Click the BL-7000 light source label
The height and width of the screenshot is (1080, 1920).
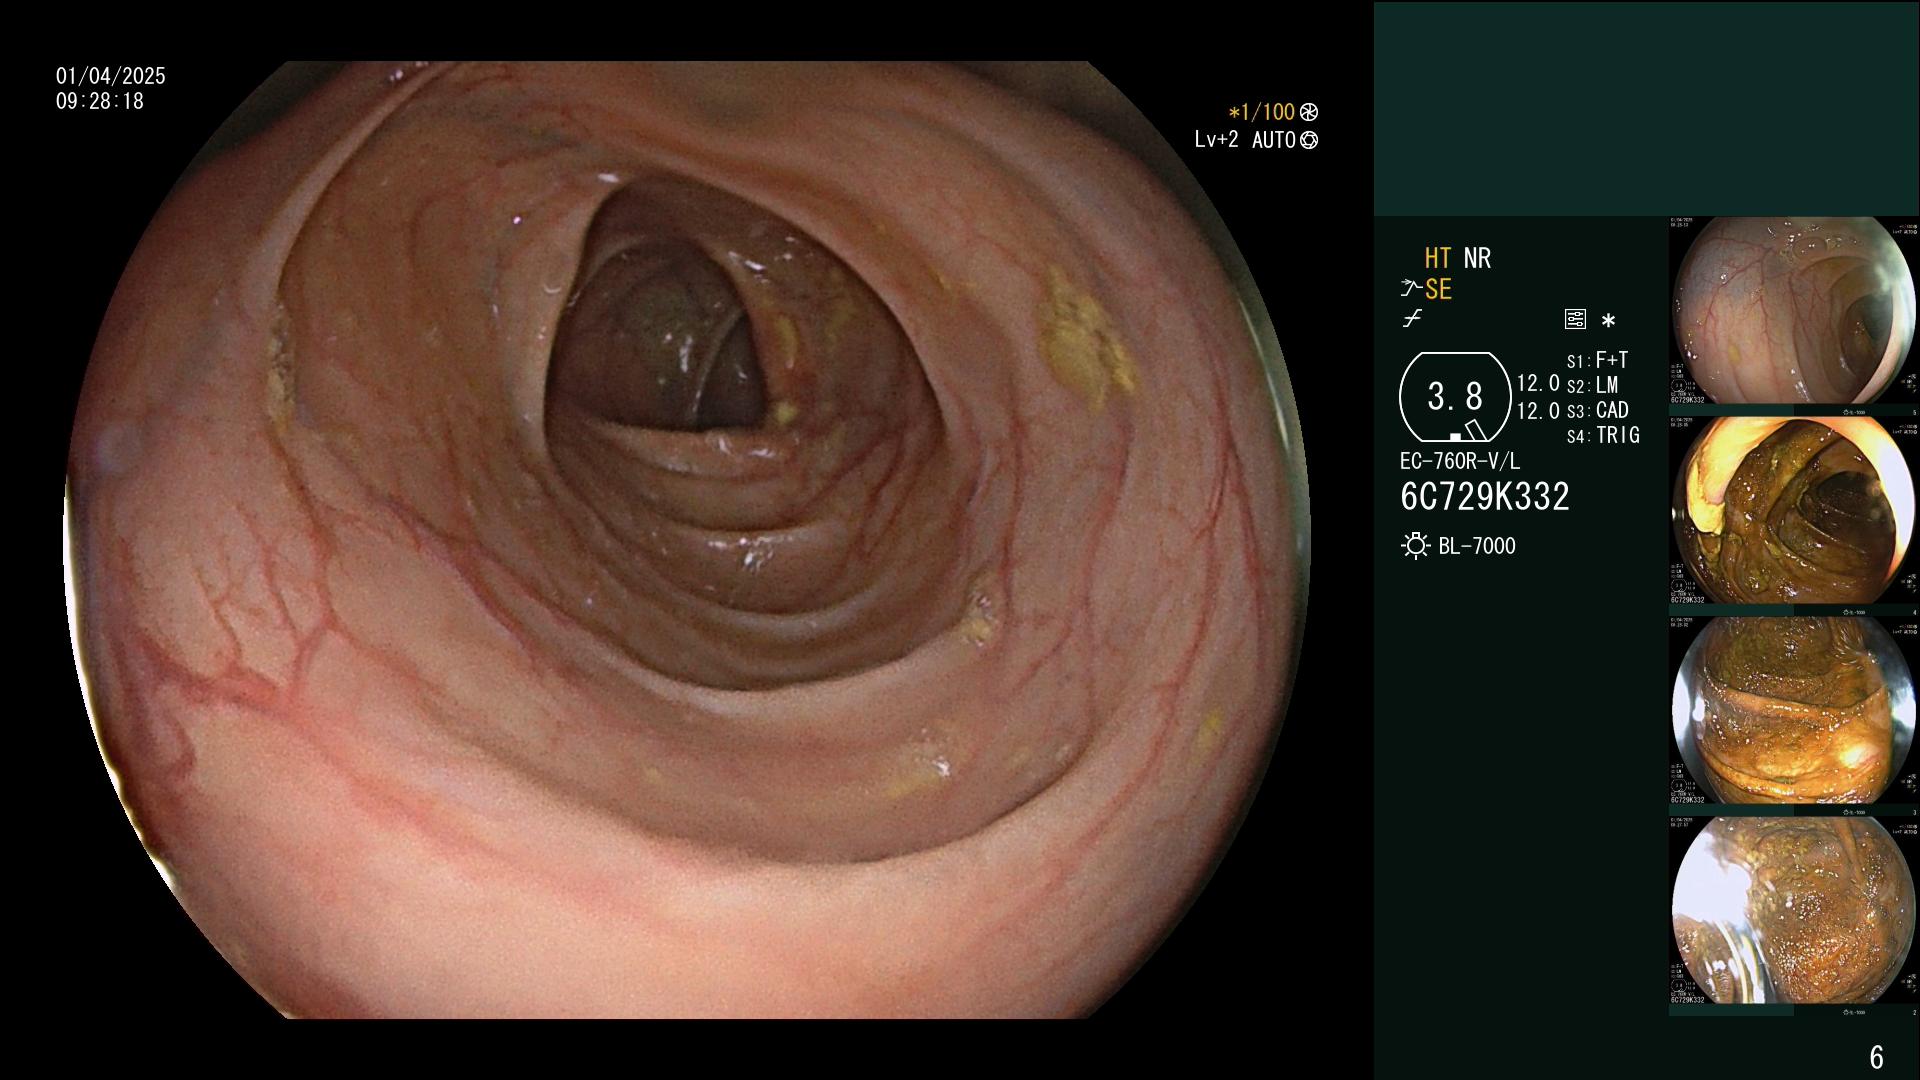1477,546
